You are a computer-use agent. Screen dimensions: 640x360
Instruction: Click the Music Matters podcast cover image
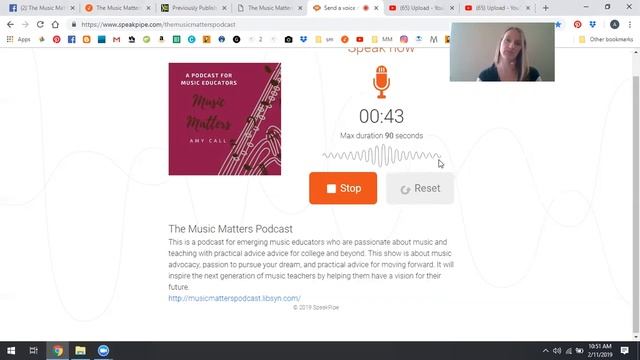tap(224, 119)
